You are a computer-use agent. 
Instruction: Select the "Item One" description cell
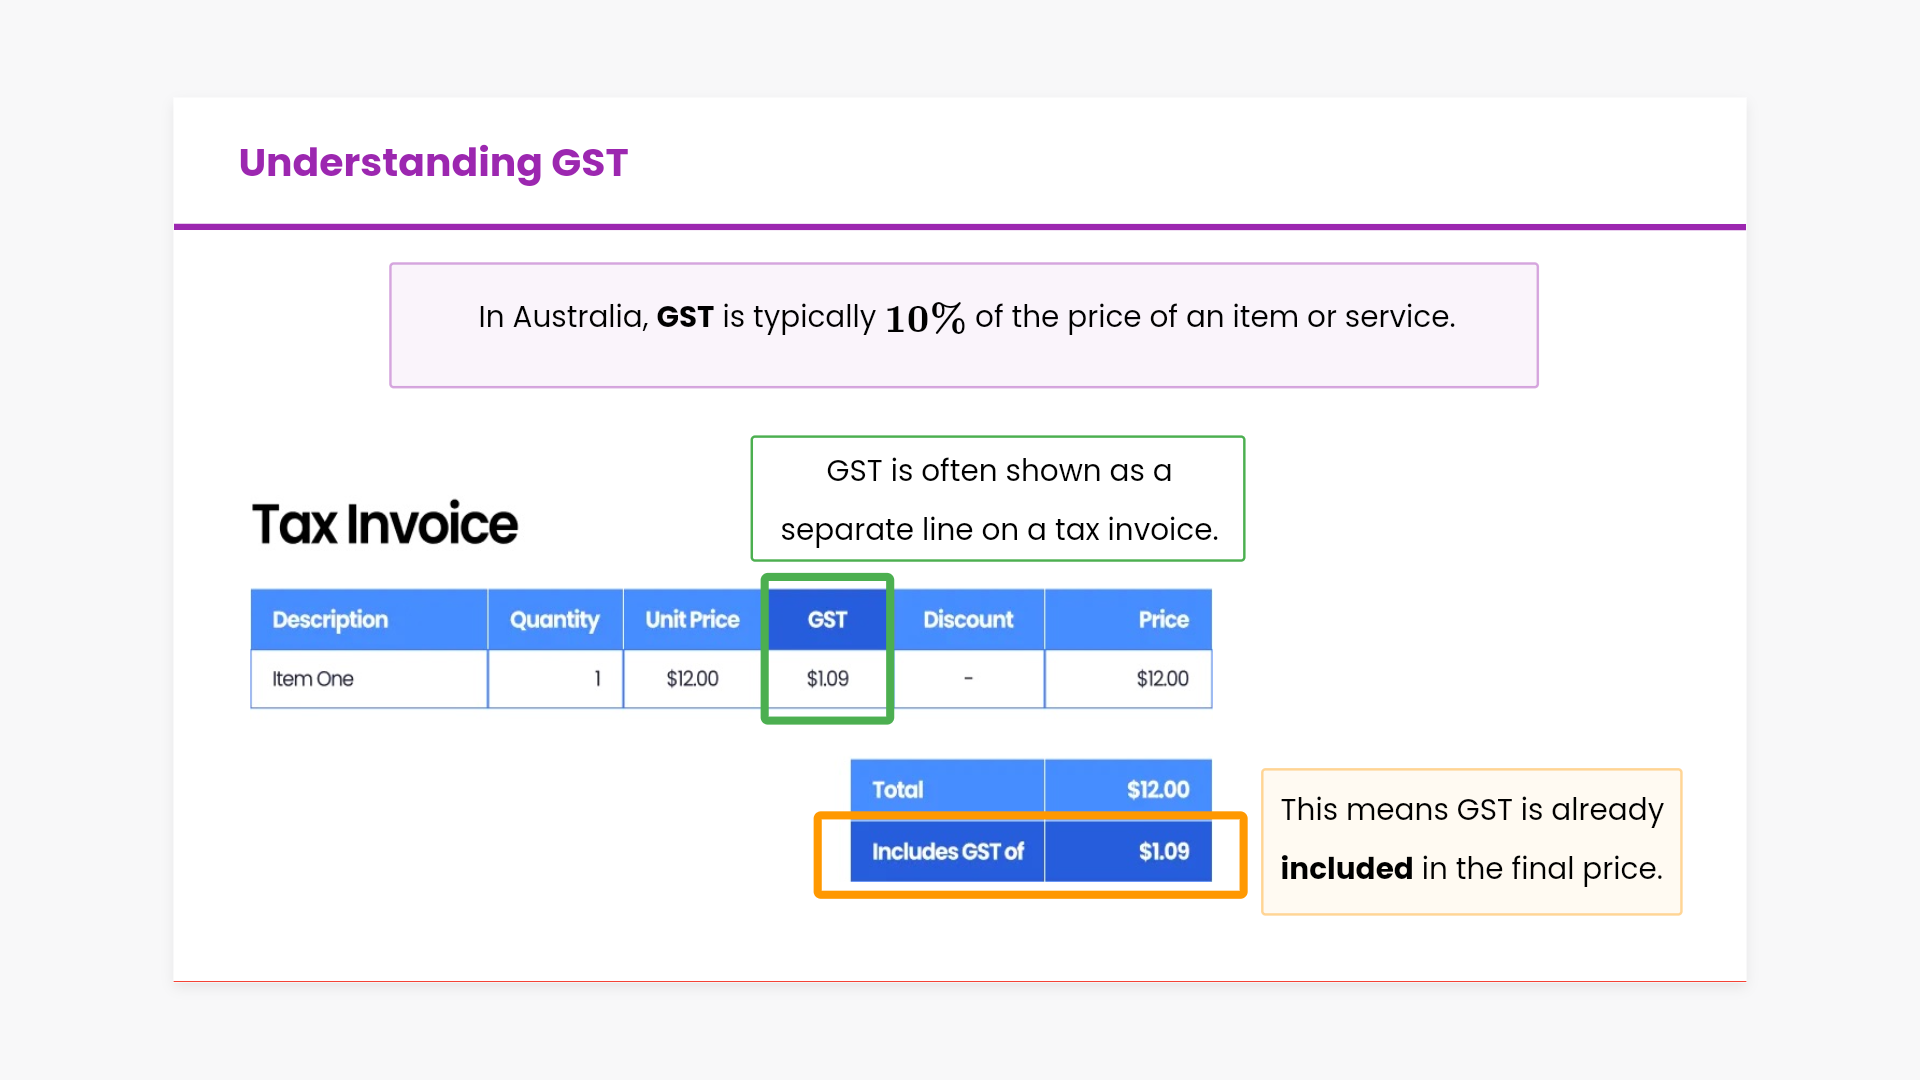point(313,679)
